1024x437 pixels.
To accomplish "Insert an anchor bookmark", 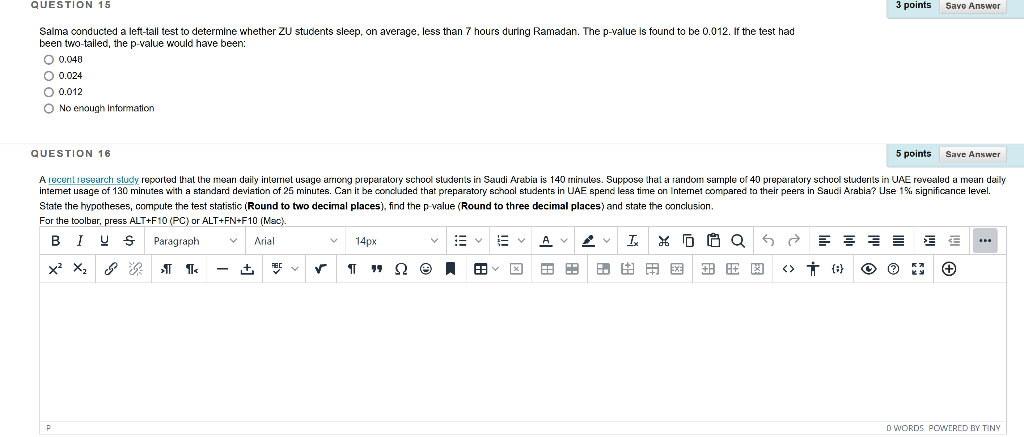I will pos(450,268).
